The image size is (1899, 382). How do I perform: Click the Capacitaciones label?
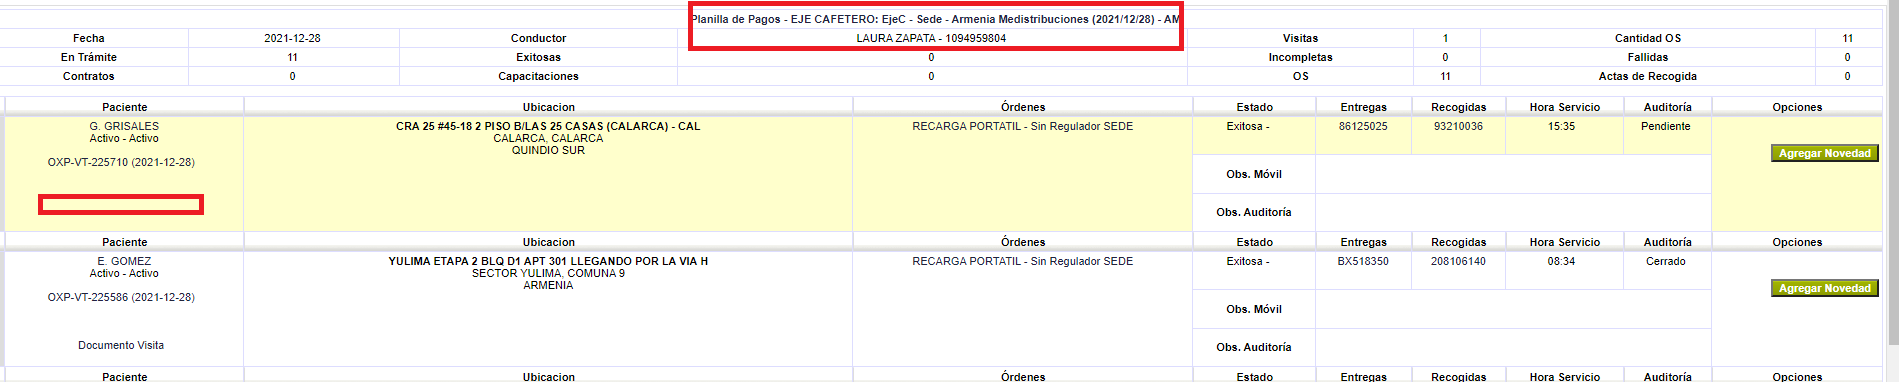pyautogui.click(x=538, y=76)
